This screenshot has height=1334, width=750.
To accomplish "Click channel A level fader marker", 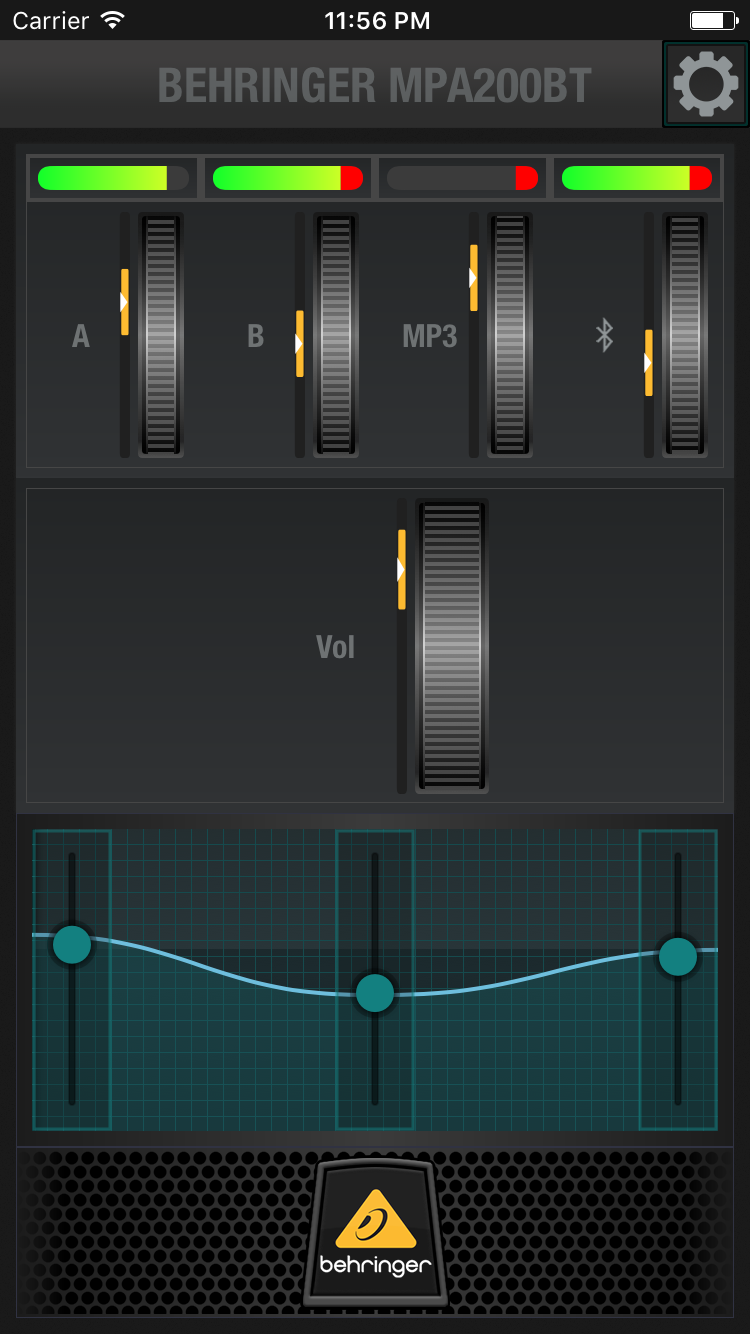I will click(124, 302).
